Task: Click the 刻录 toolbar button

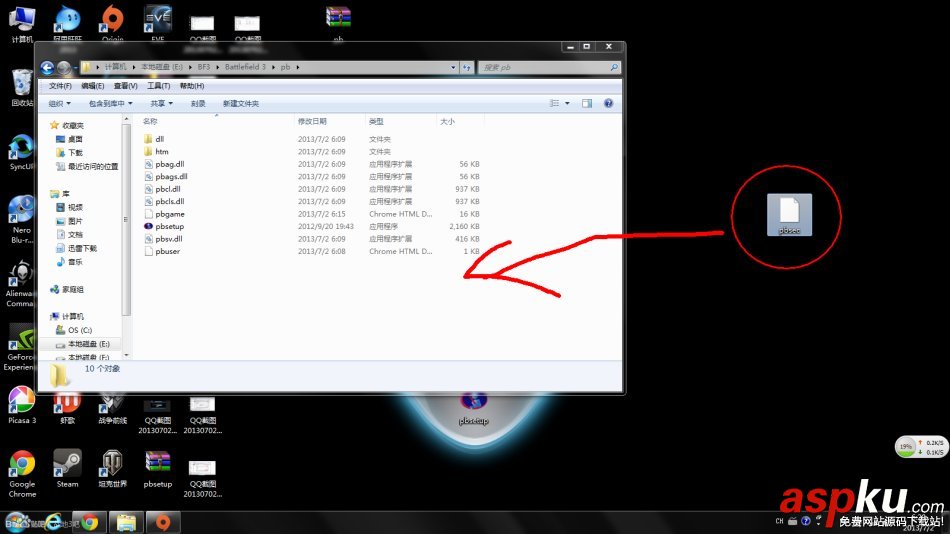Action: click(x=198, y=104)
